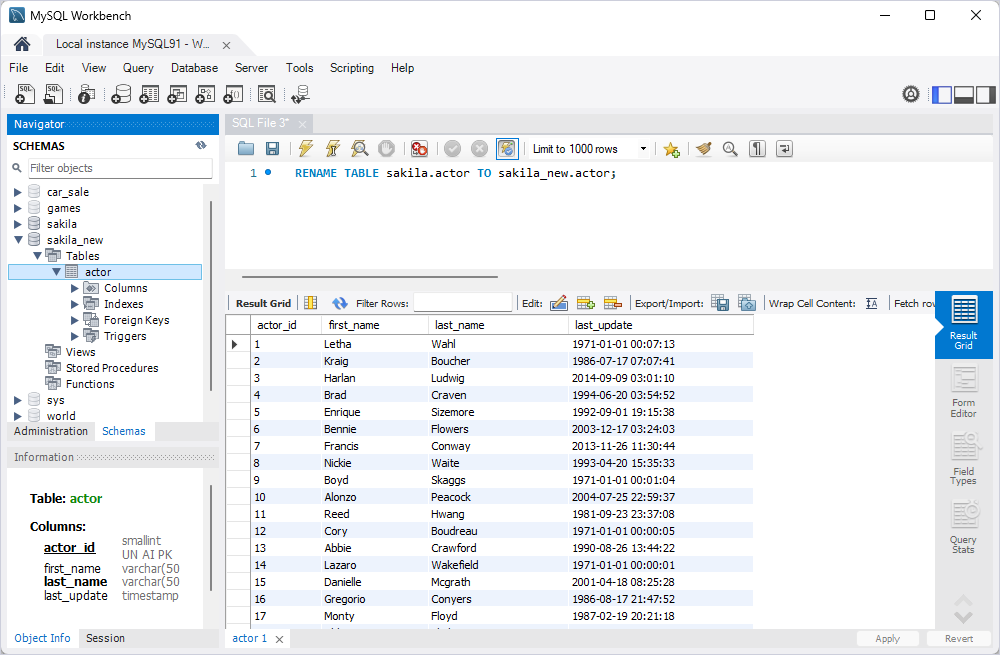1000x655 pixels.
Task: Click the Filter objects search field
Action: click(x=121, y=168)
